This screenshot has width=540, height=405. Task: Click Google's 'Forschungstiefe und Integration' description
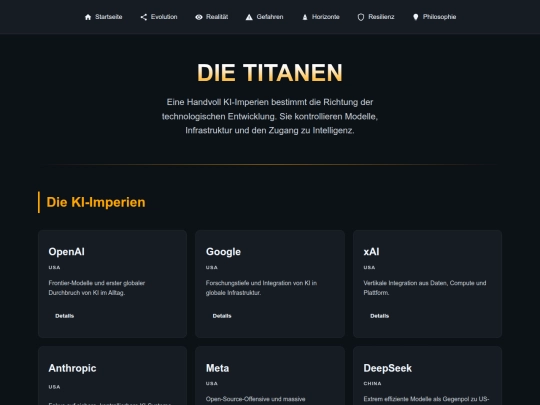(261, 288)
